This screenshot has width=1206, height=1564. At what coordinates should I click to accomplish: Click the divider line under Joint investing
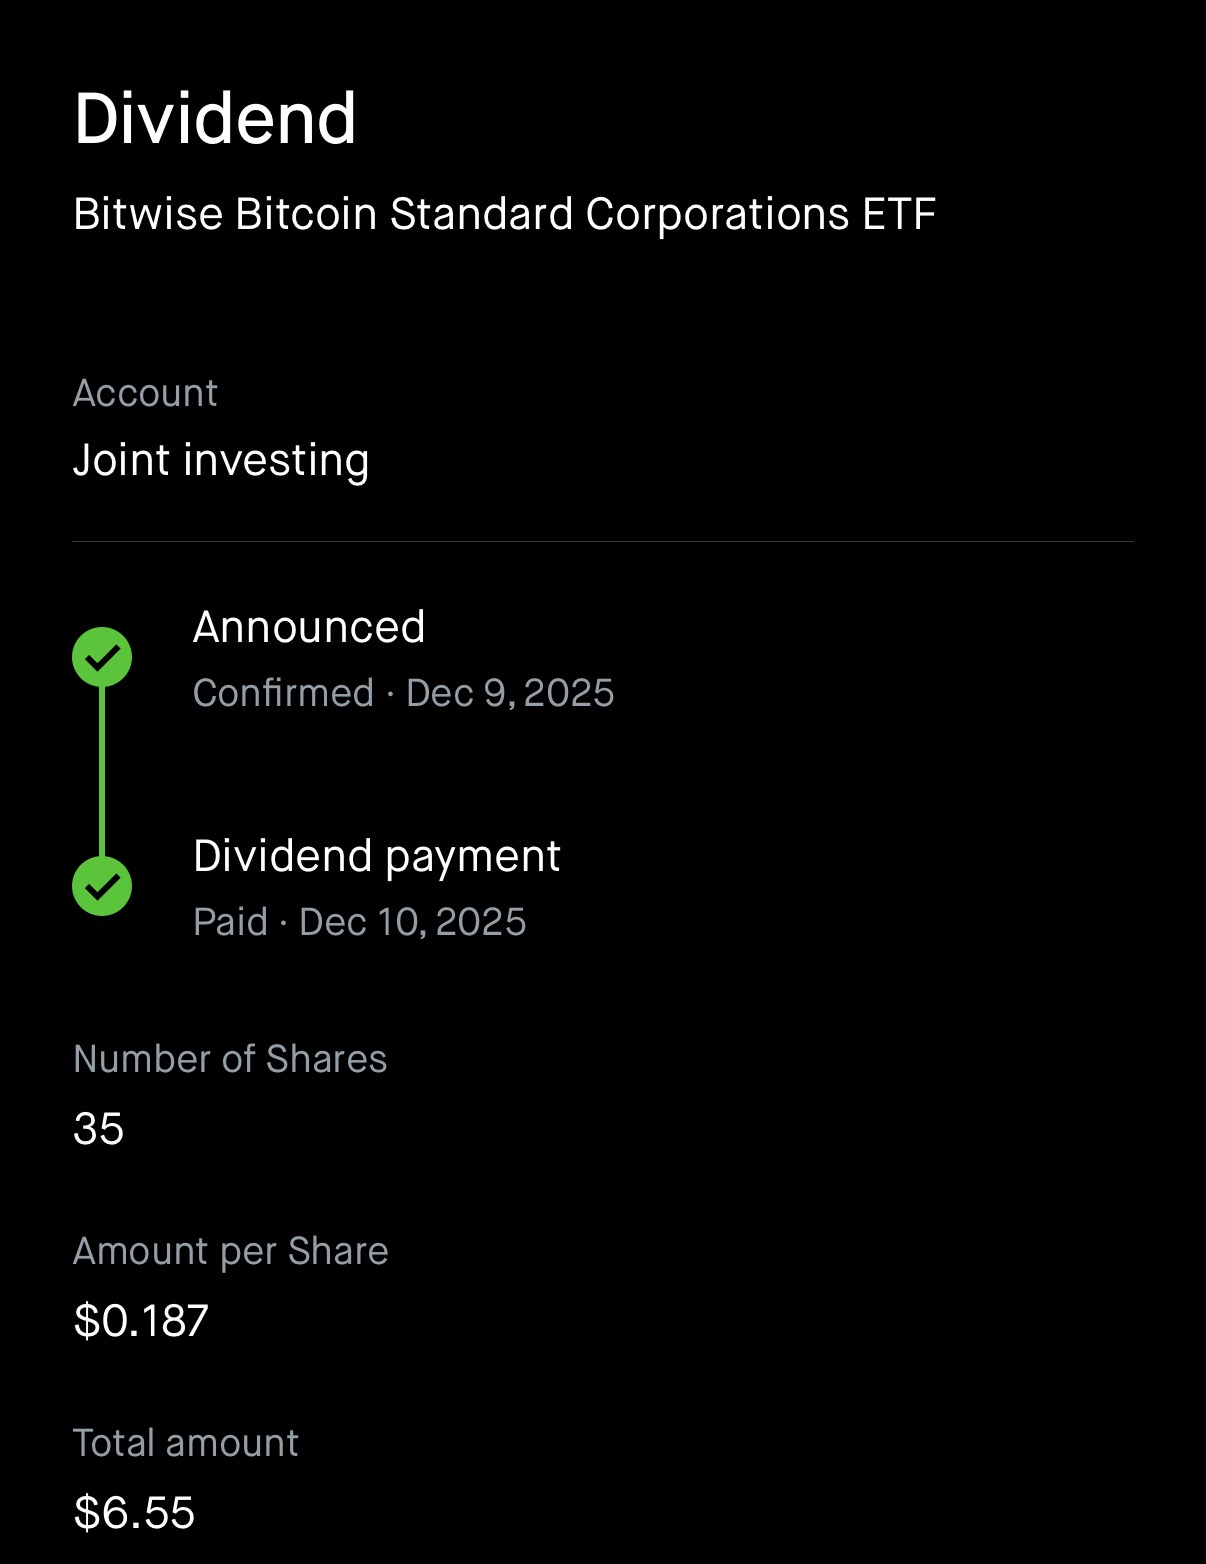click(x=603, y=542)
